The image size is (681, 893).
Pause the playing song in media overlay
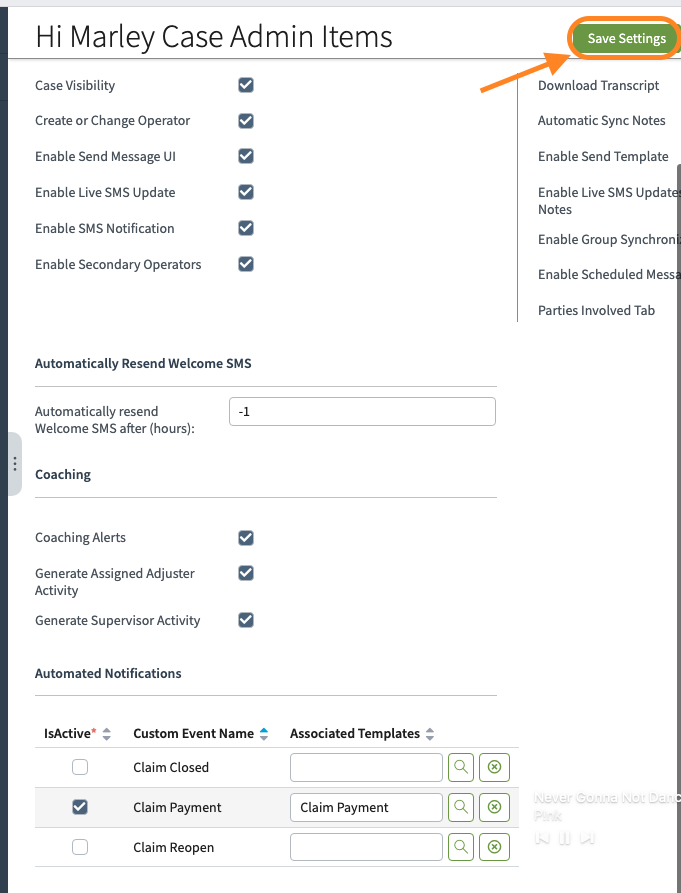pos(565,838)
